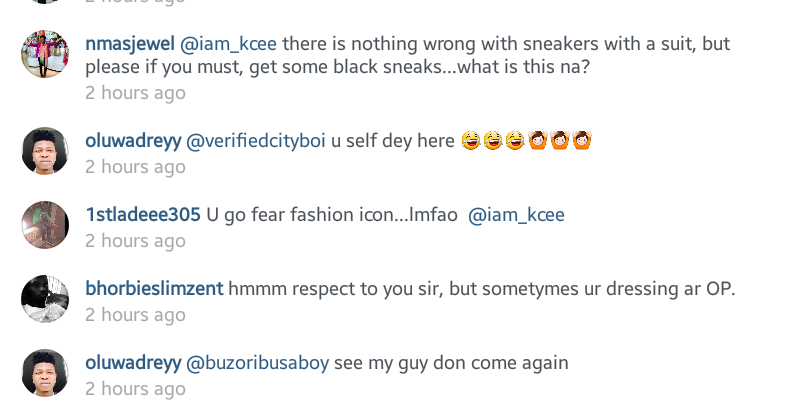800x411 pixels.
Task: Open the 1stladeee305 username link
Action: tap(143, 215)
